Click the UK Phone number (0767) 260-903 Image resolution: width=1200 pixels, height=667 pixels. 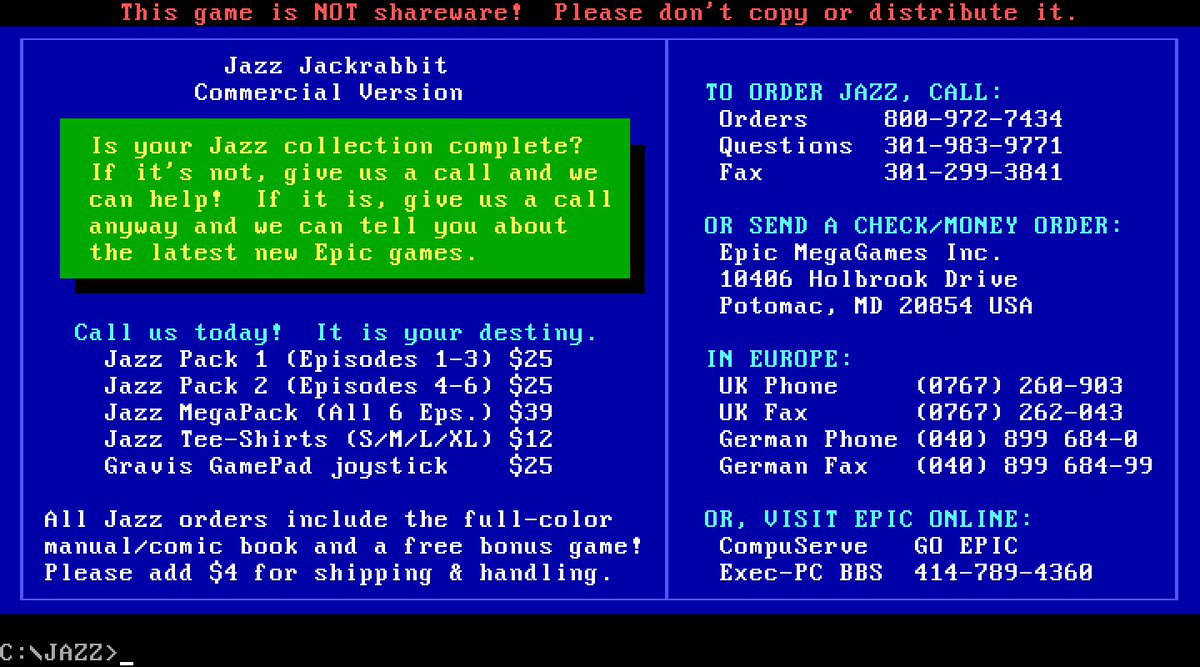[x=1018, y=386]
